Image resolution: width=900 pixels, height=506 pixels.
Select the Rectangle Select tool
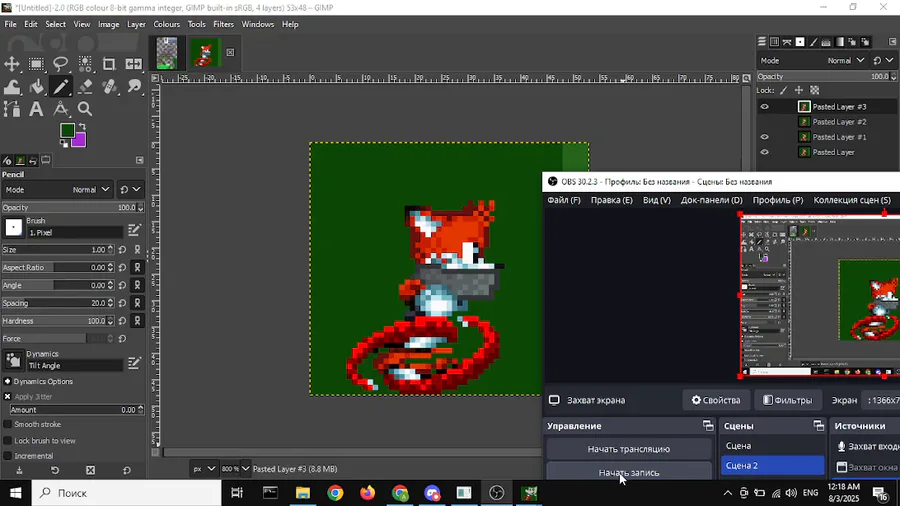(x=36, y=64)
